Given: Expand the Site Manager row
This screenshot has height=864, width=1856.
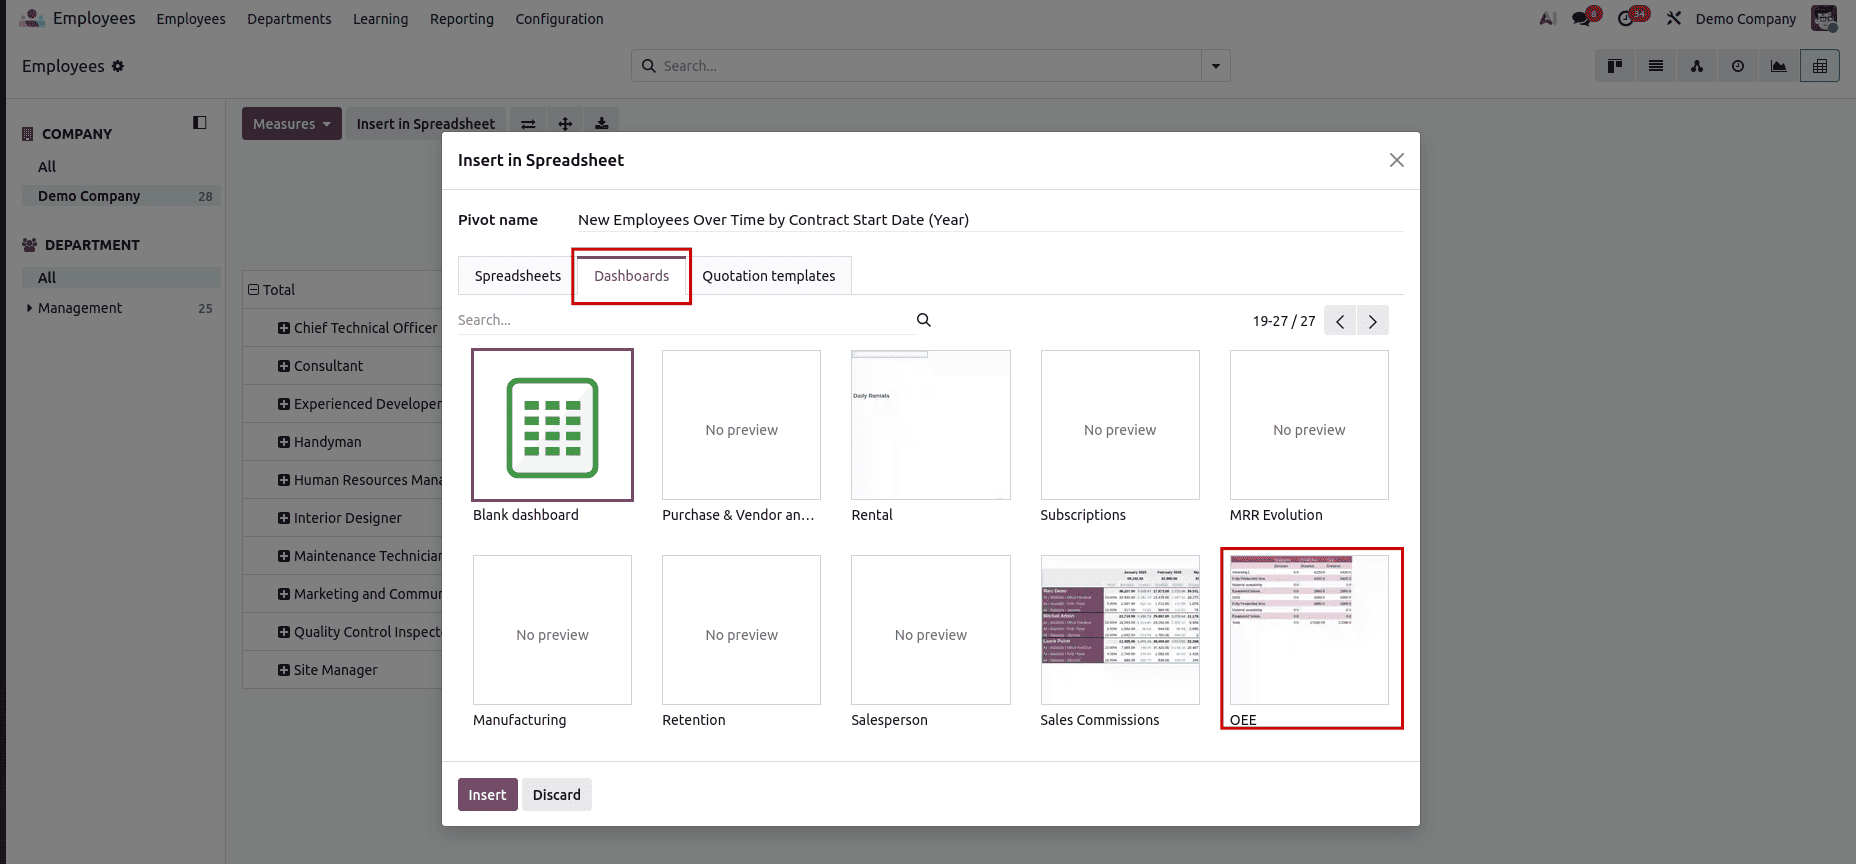Looking at the screenshot, I should click(x=284, y=670).
